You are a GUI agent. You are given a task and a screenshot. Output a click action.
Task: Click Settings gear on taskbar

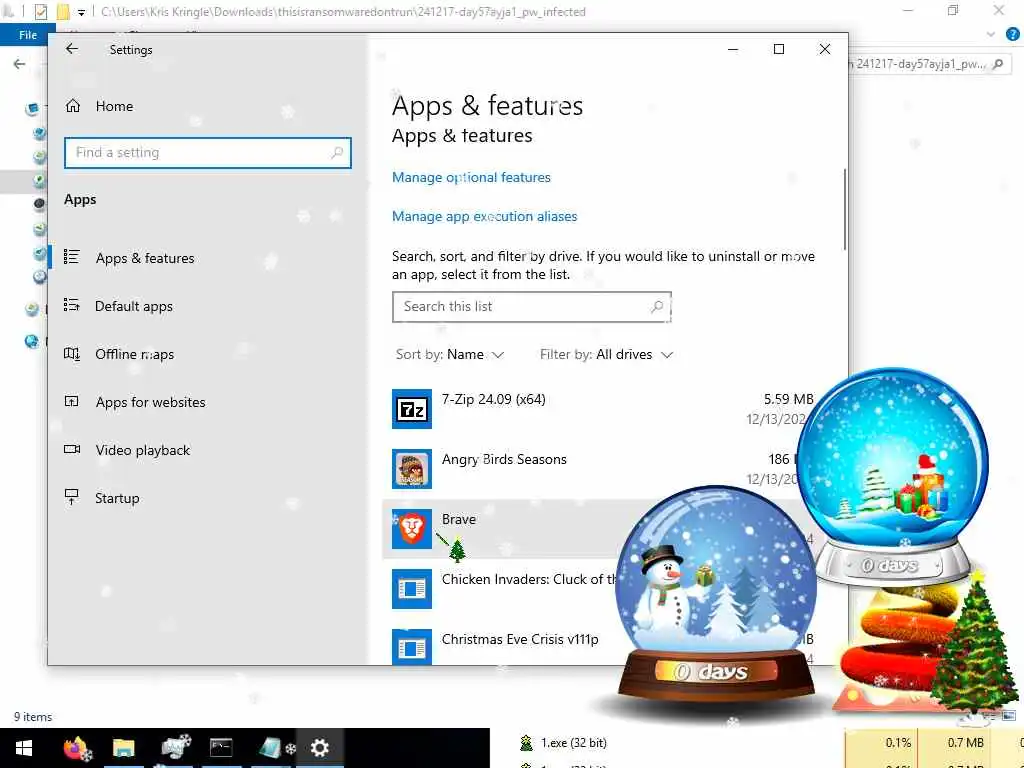coord(319,748)
